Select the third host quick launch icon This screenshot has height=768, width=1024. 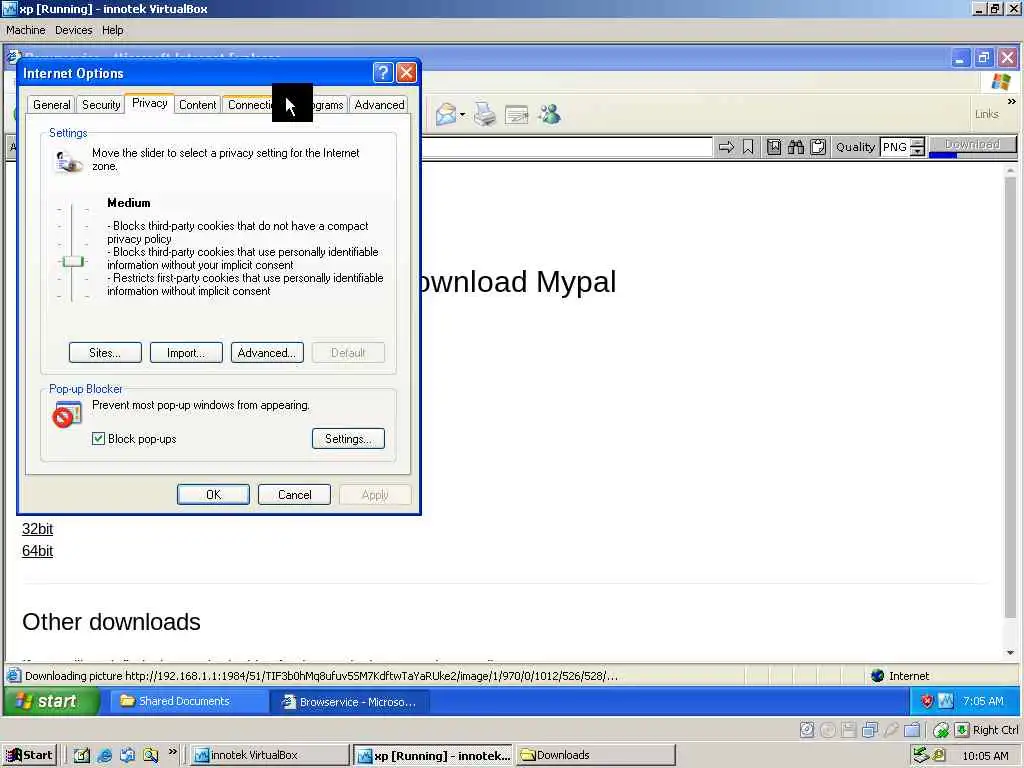click(127, 756)
